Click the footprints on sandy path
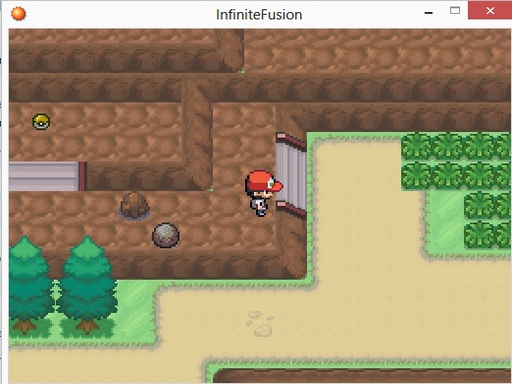The width and height of the screenshot is (512, 384). click(259, 323)
